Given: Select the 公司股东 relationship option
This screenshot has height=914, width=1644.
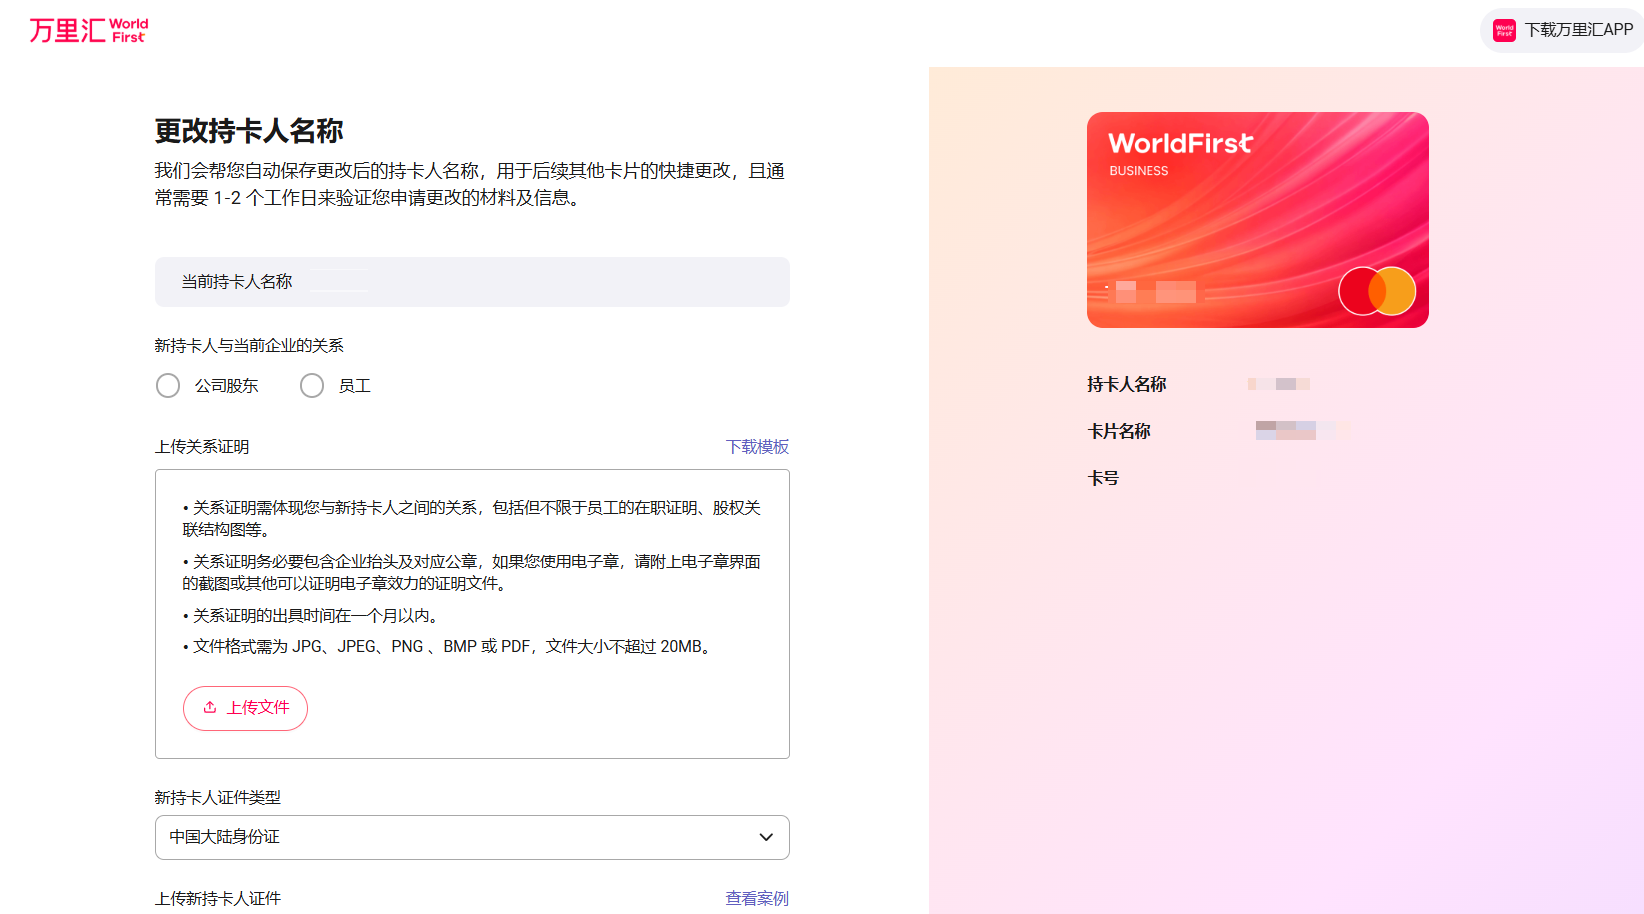Looking at the screenshot, I should 167,385.
